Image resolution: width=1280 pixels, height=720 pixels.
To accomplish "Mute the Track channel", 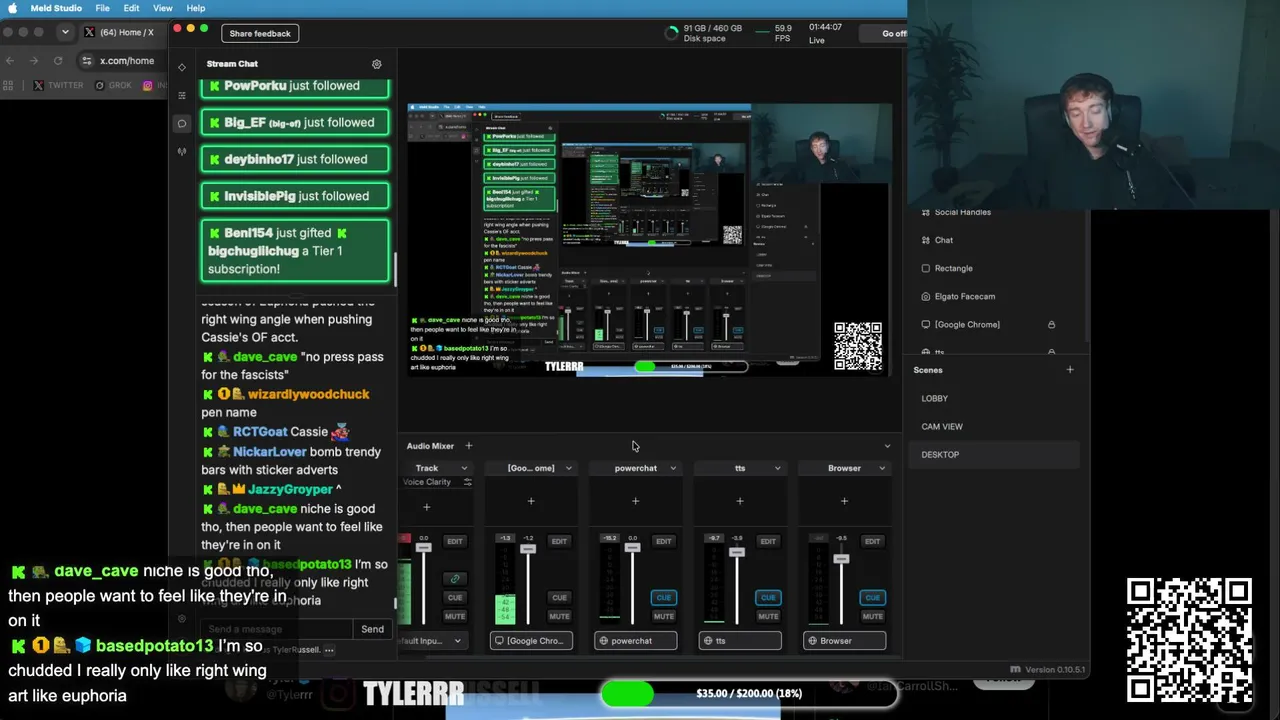I will (455, 616).
